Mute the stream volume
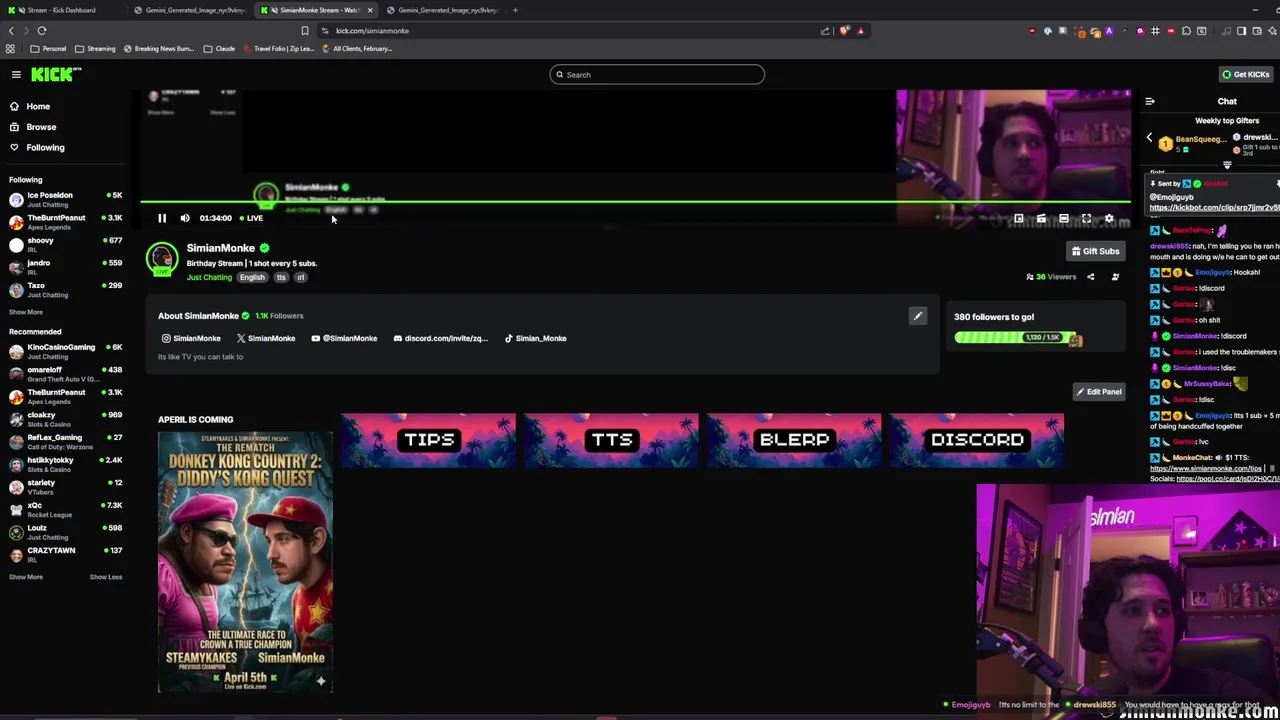The image size is (1280, 720). point(185,218)
